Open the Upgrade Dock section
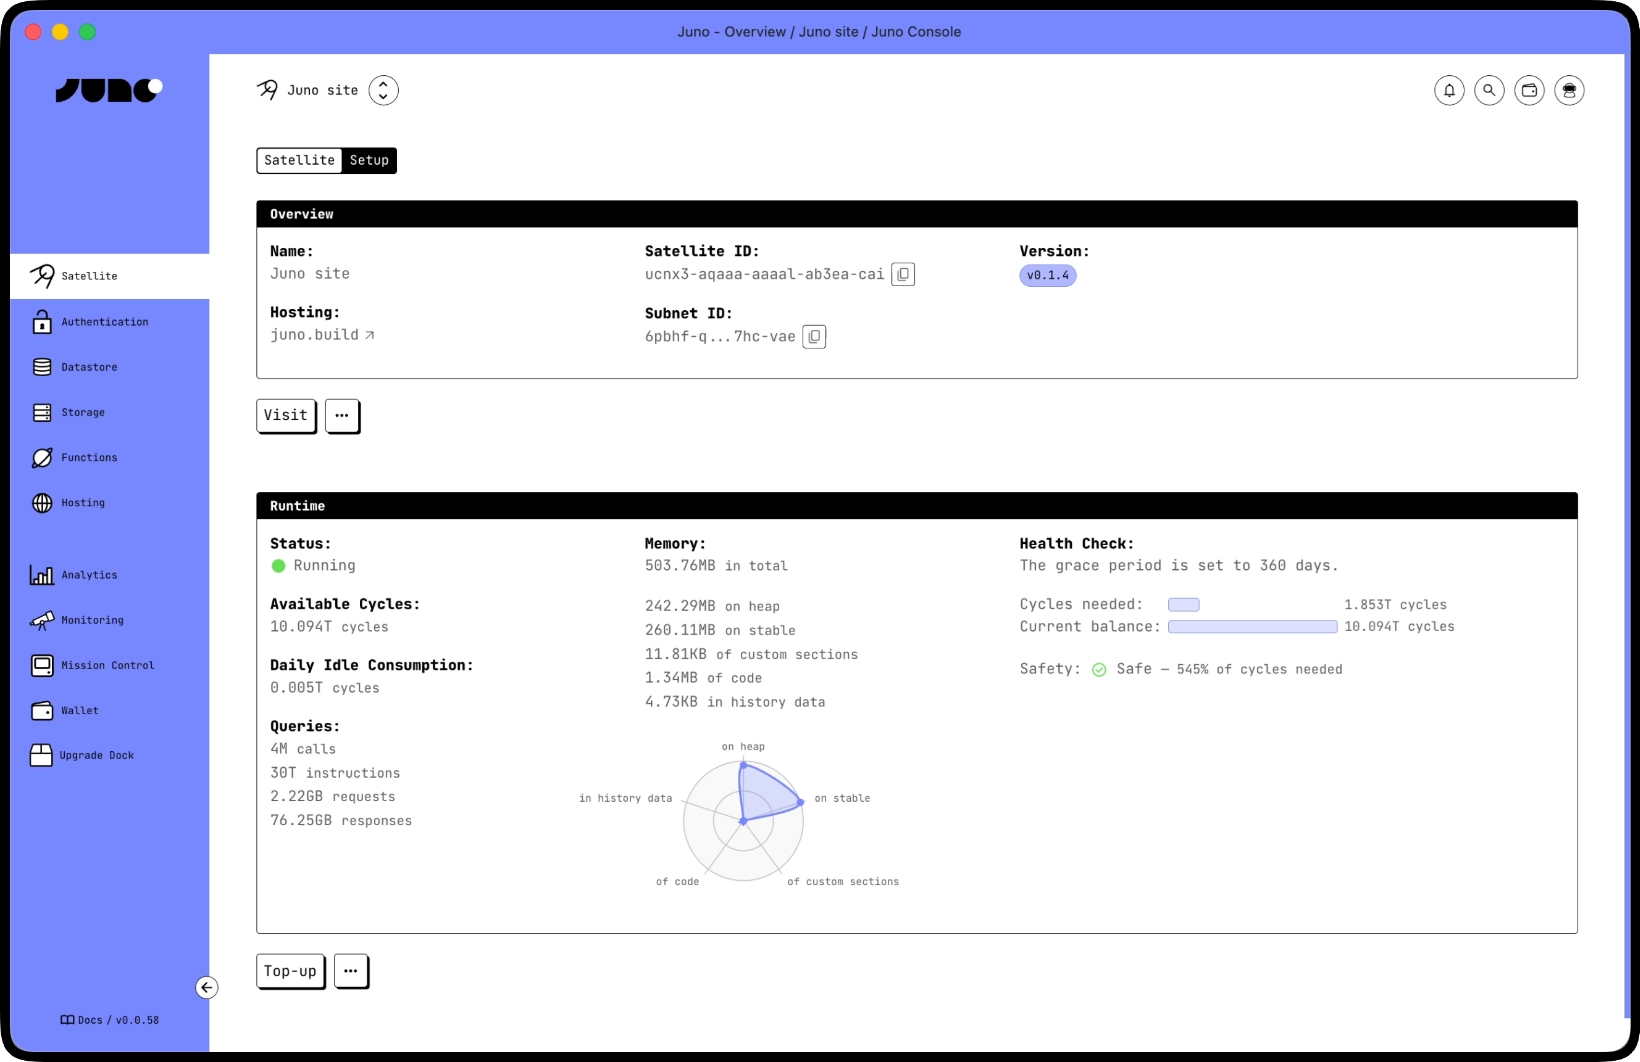Image resolution: width=1640 pixels, height=1062 pixels. [x=42, y=755]
